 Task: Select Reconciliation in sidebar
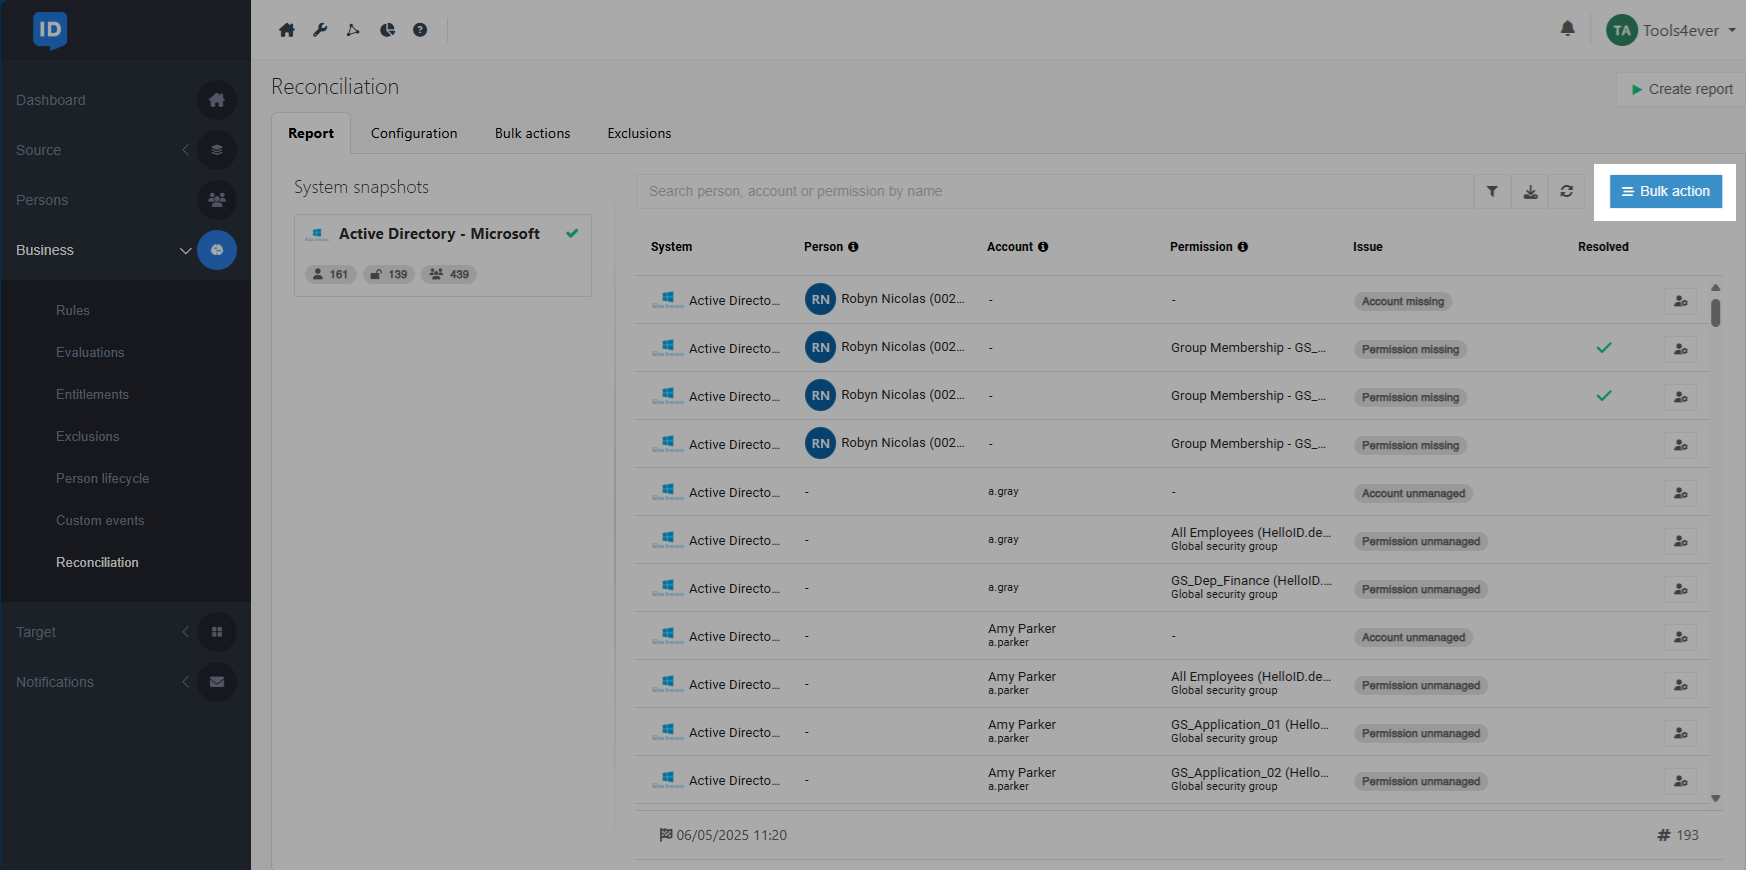pos(97,563)
